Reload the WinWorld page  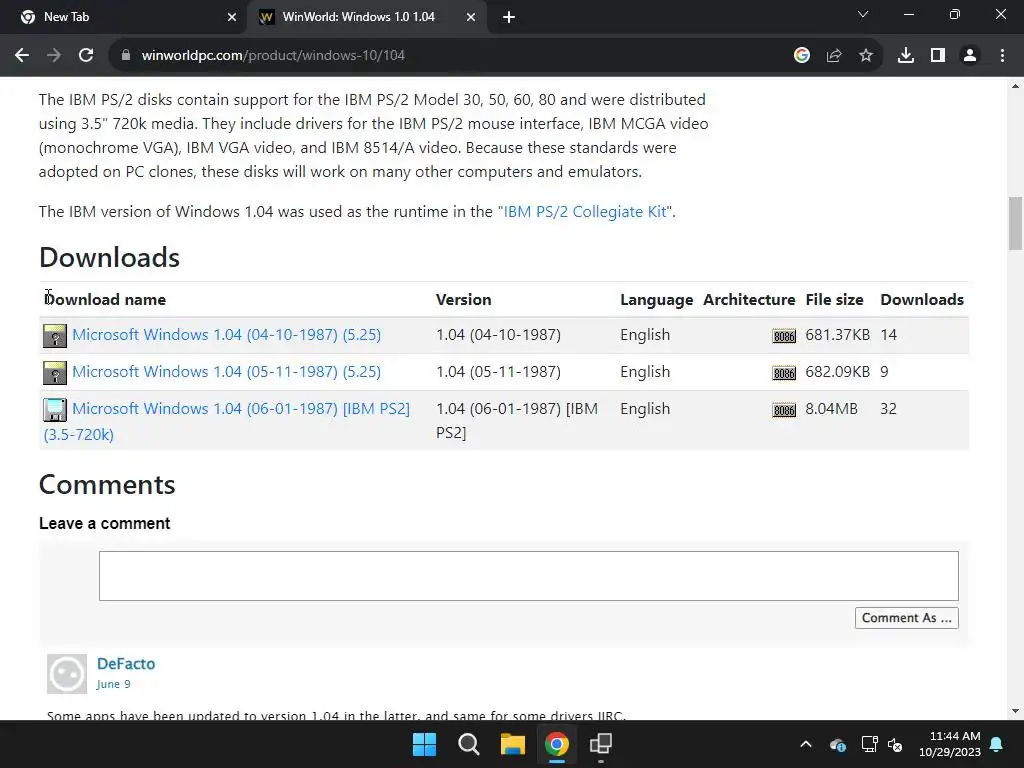86,56
